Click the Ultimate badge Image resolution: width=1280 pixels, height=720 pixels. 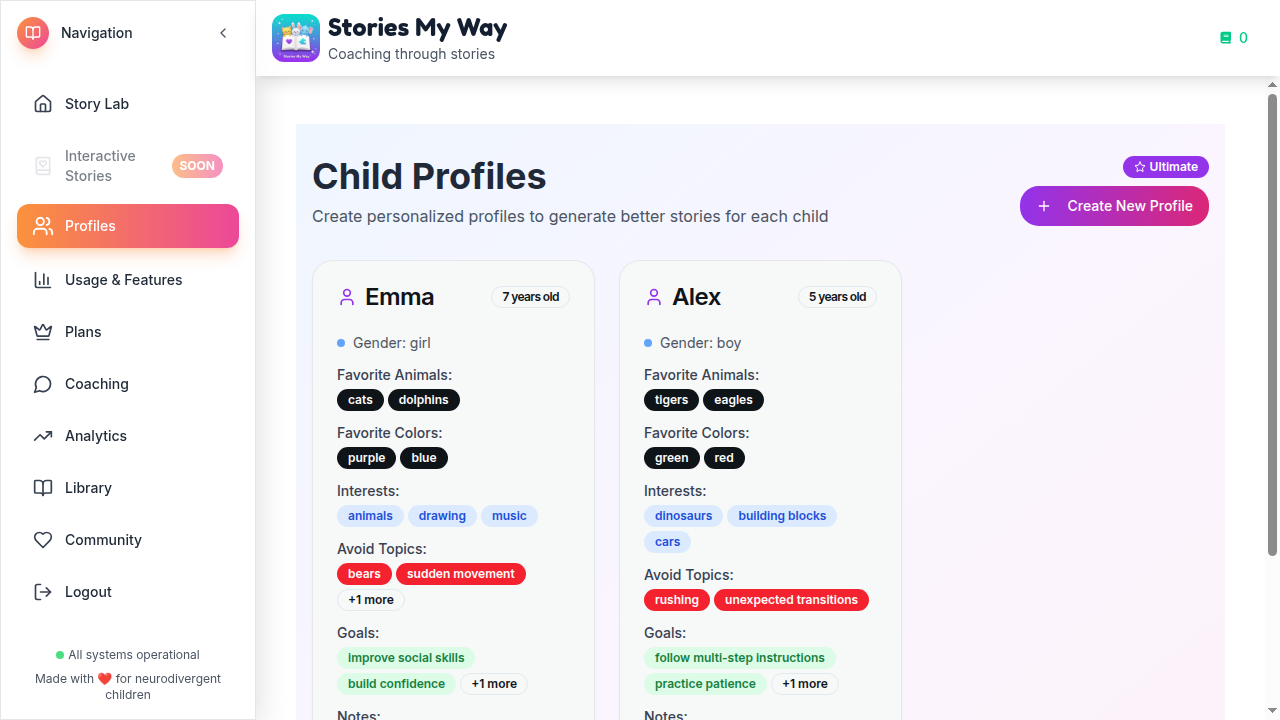[x=1165, y=166]
